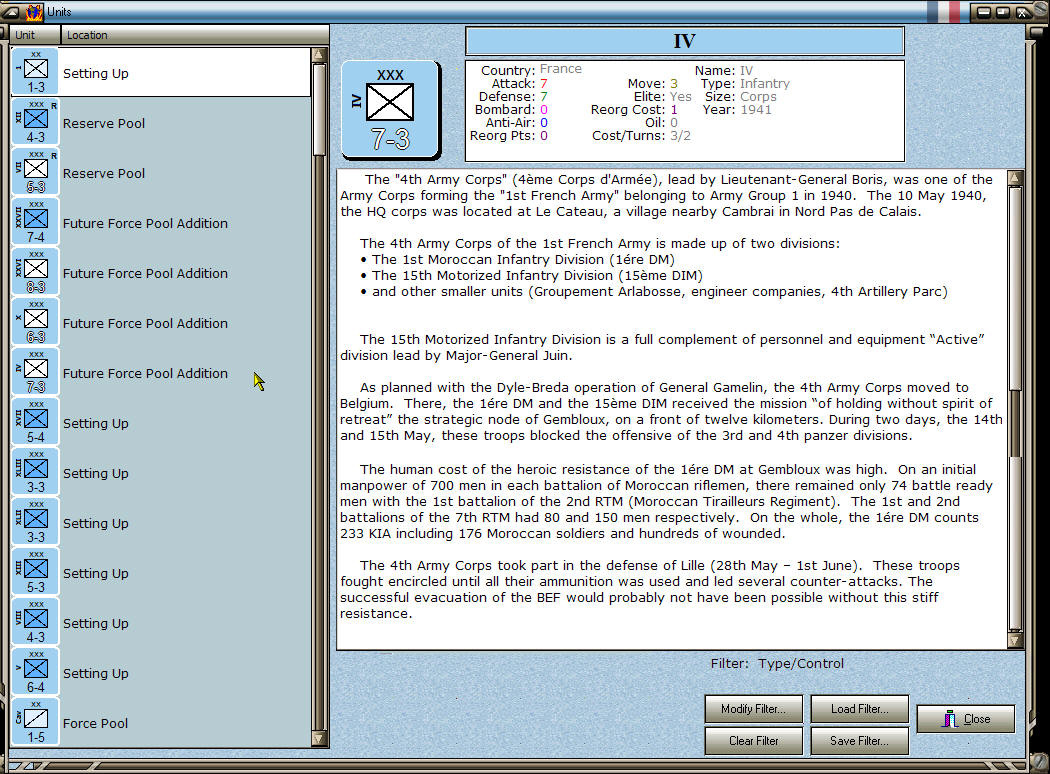Select the X corps 6-3 infantry counter
1050x774 pixels.
click(x=34, y=323)
